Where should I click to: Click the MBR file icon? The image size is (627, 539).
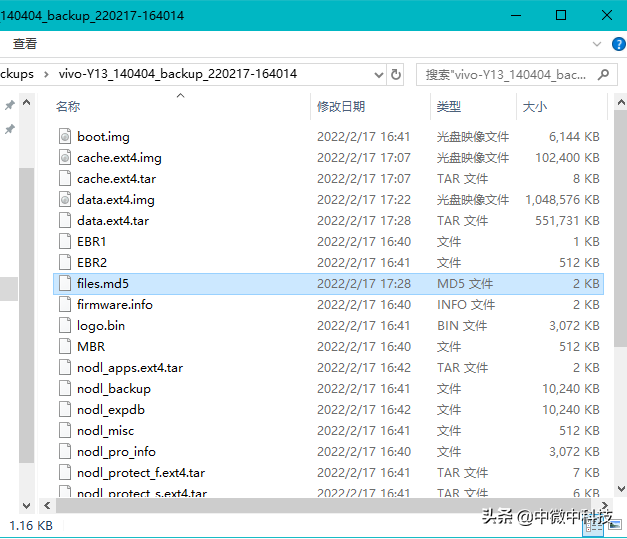click(65, 346)
